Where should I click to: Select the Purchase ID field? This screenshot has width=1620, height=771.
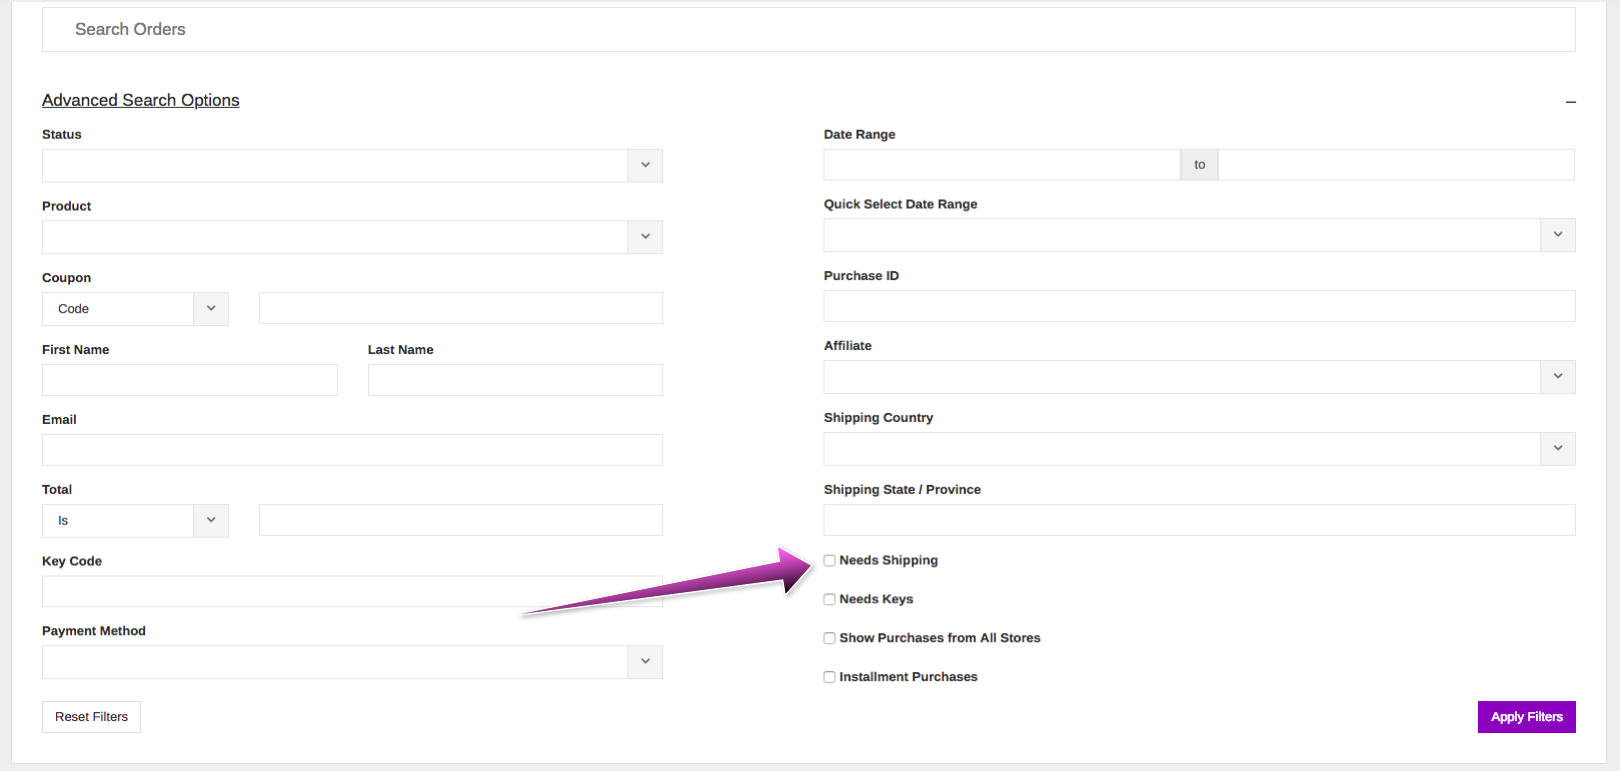[x=1199, y=306]
